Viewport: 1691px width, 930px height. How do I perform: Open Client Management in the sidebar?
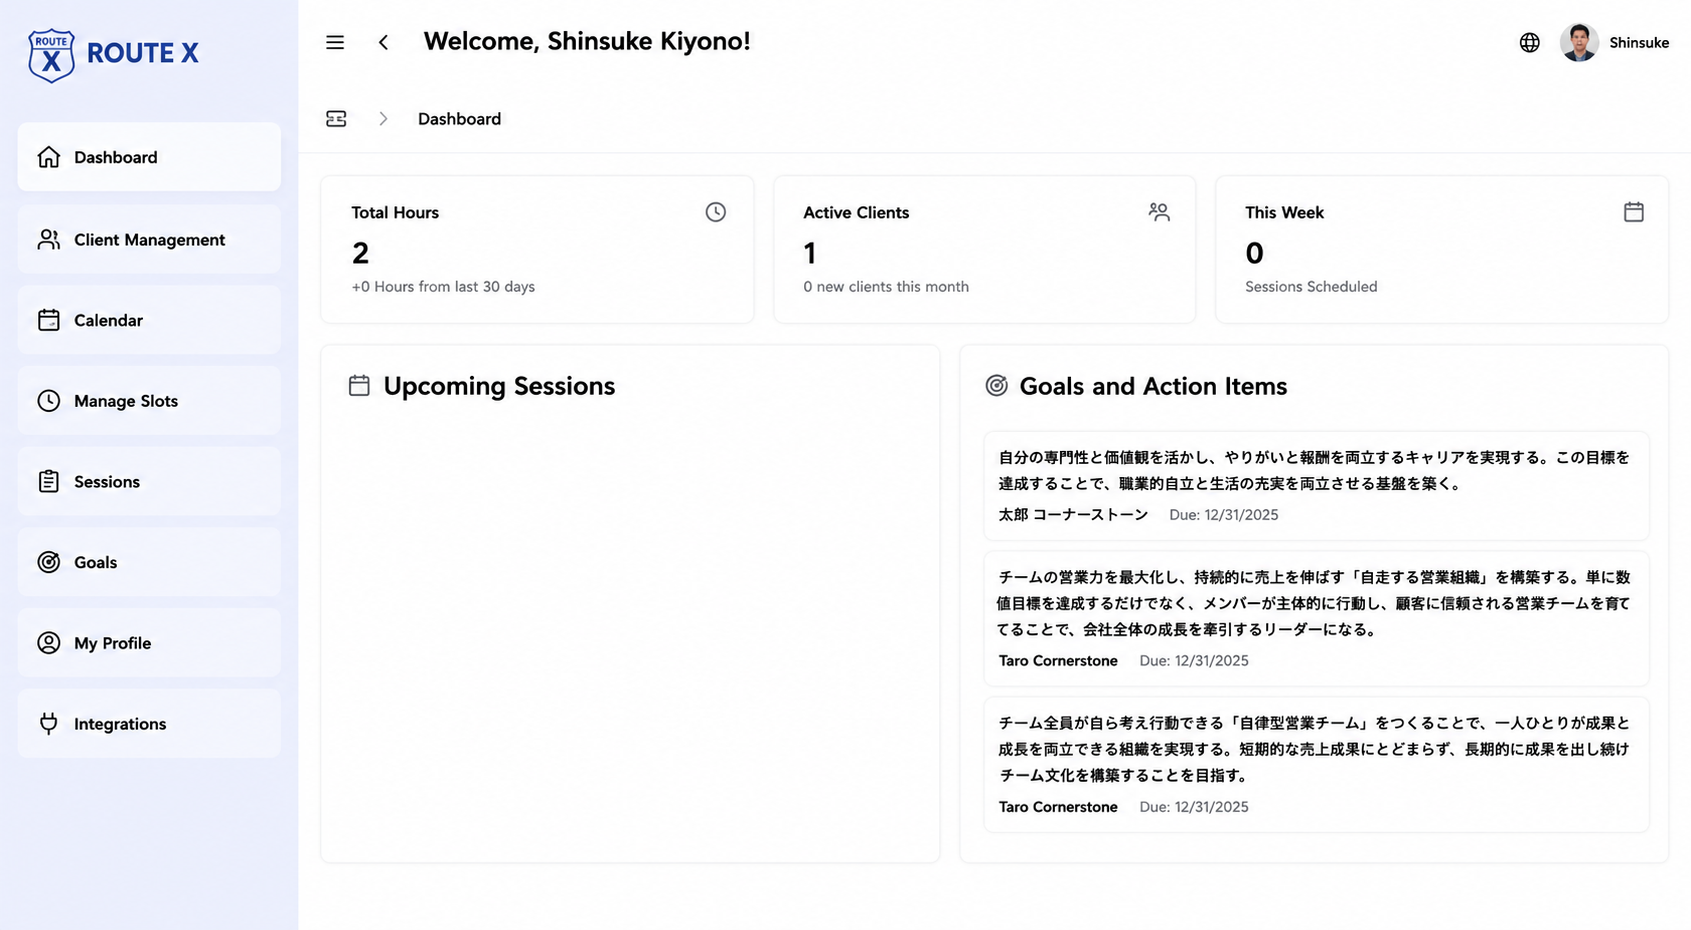click(x=149, y=239)
